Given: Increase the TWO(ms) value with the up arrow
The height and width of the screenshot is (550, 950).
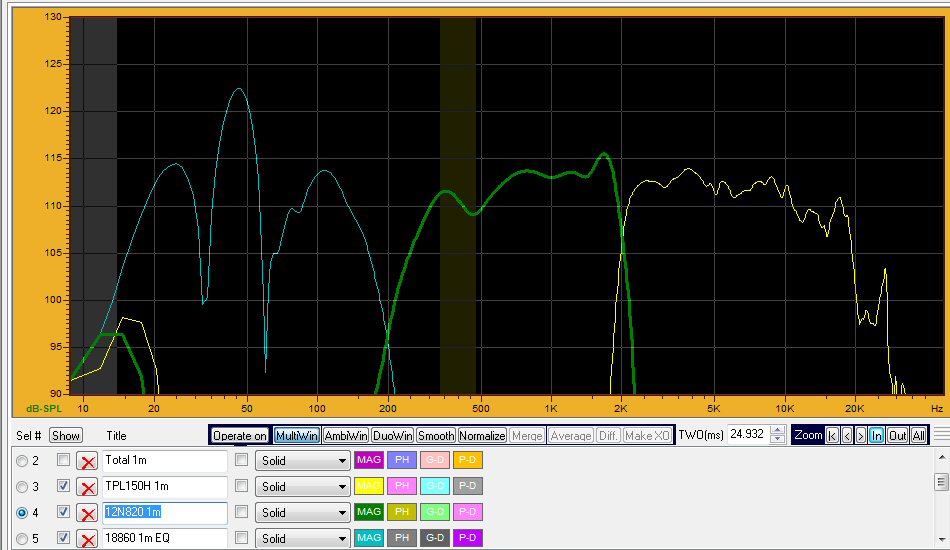Looking at the screenshot, I should [777, 430].
